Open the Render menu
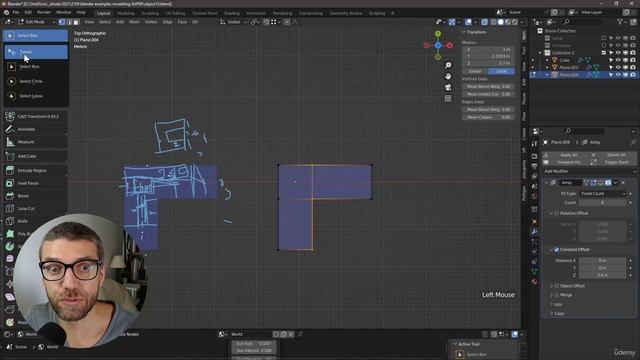The image size is (640, 360). [x=44, y=13]
